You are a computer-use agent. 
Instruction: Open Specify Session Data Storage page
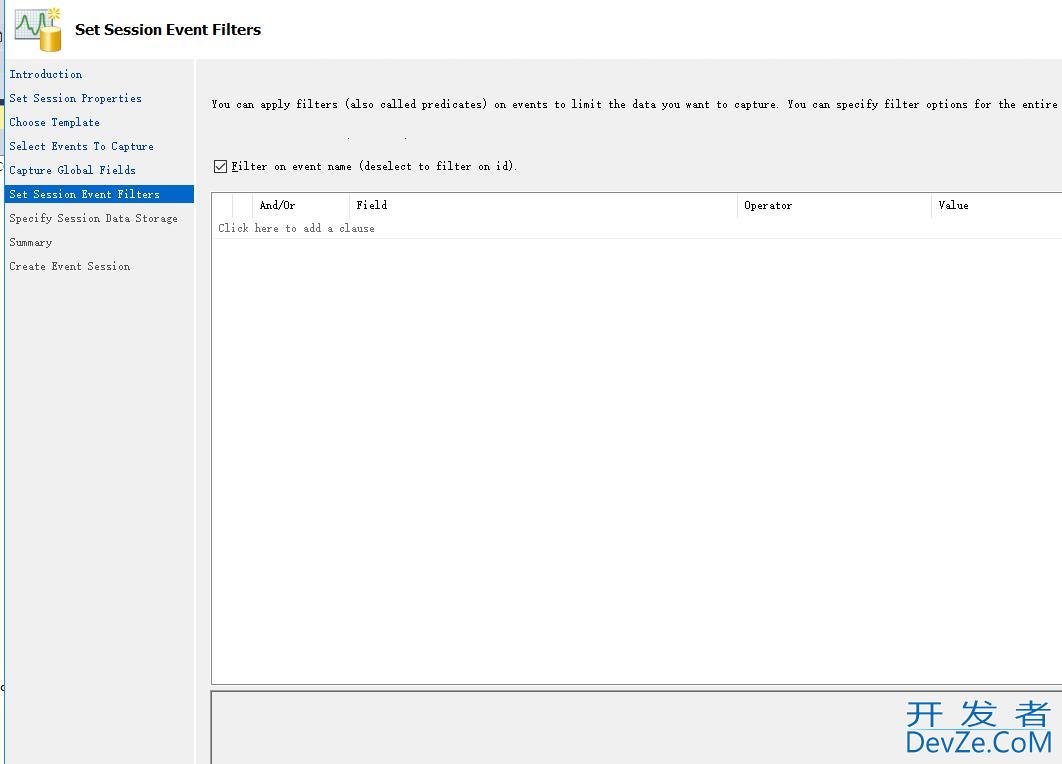pos(93,218)
